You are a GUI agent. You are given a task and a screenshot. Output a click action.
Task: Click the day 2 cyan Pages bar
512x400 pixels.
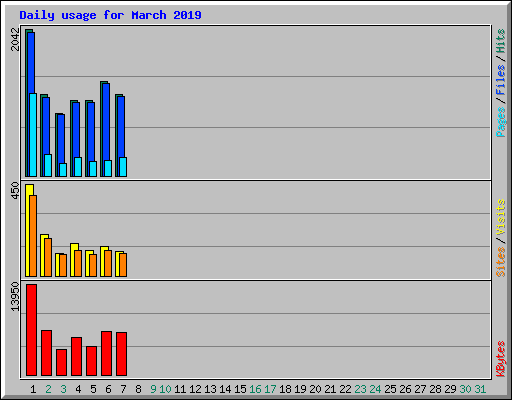point(48,165)
